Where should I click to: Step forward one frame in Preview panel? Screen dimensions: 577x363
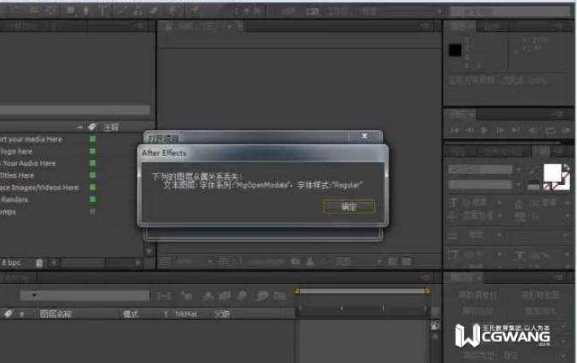[x=500, y=130]
